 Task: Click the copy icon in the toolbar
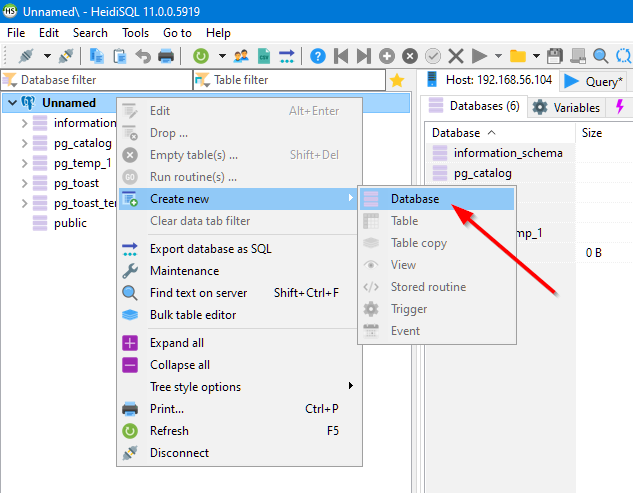(97, 56)
